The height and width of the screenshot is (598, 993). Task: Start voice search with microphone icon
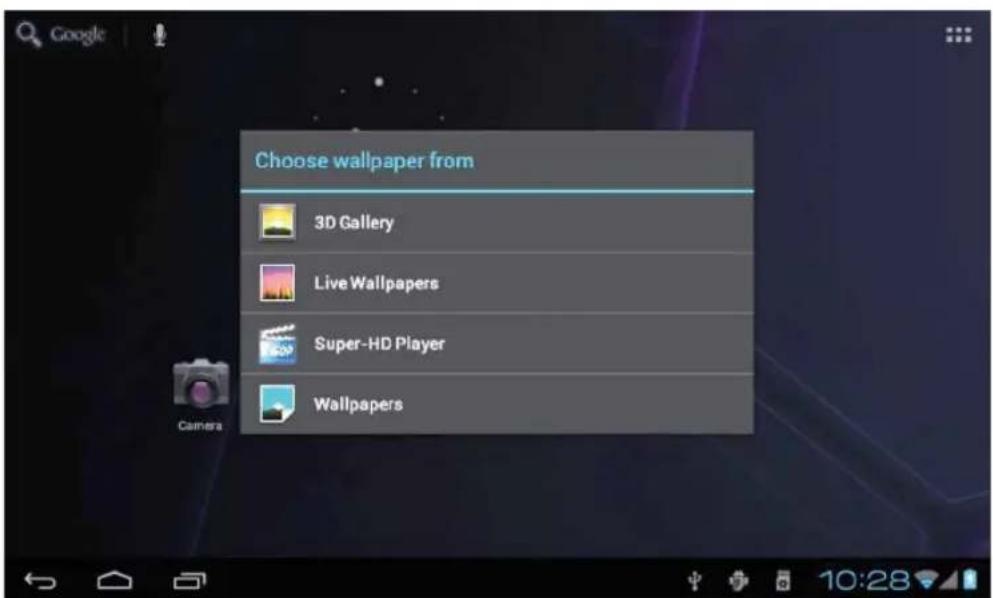[x=160, y=35]
